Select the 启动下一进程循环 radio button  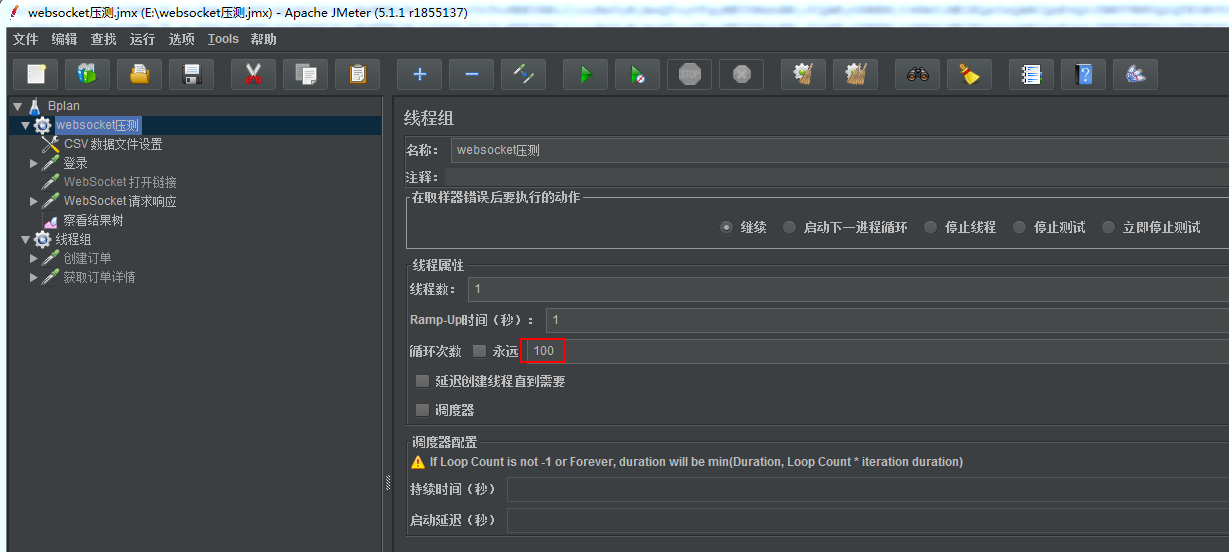(789, 227)
